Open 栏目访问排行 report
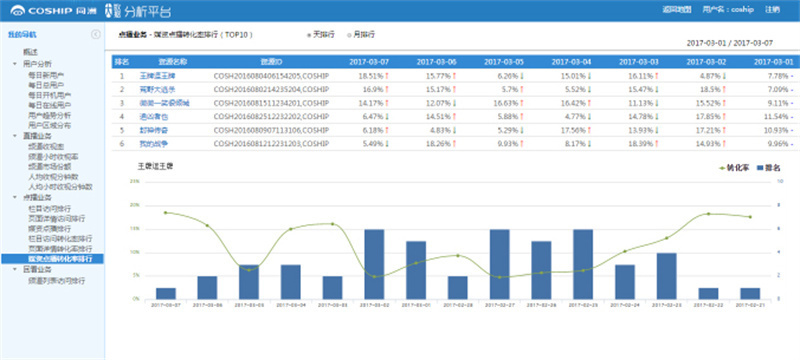 (49, 209)
